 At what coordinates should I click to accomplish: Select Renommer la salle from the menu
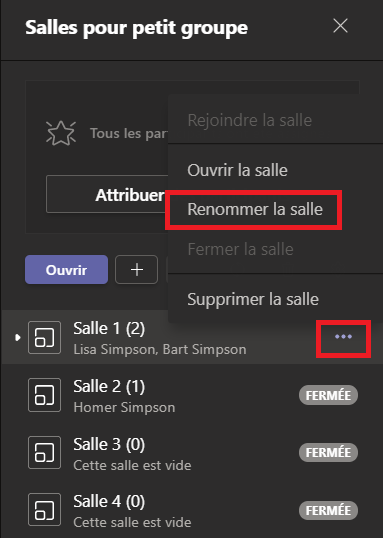click(x=255, y=209)
